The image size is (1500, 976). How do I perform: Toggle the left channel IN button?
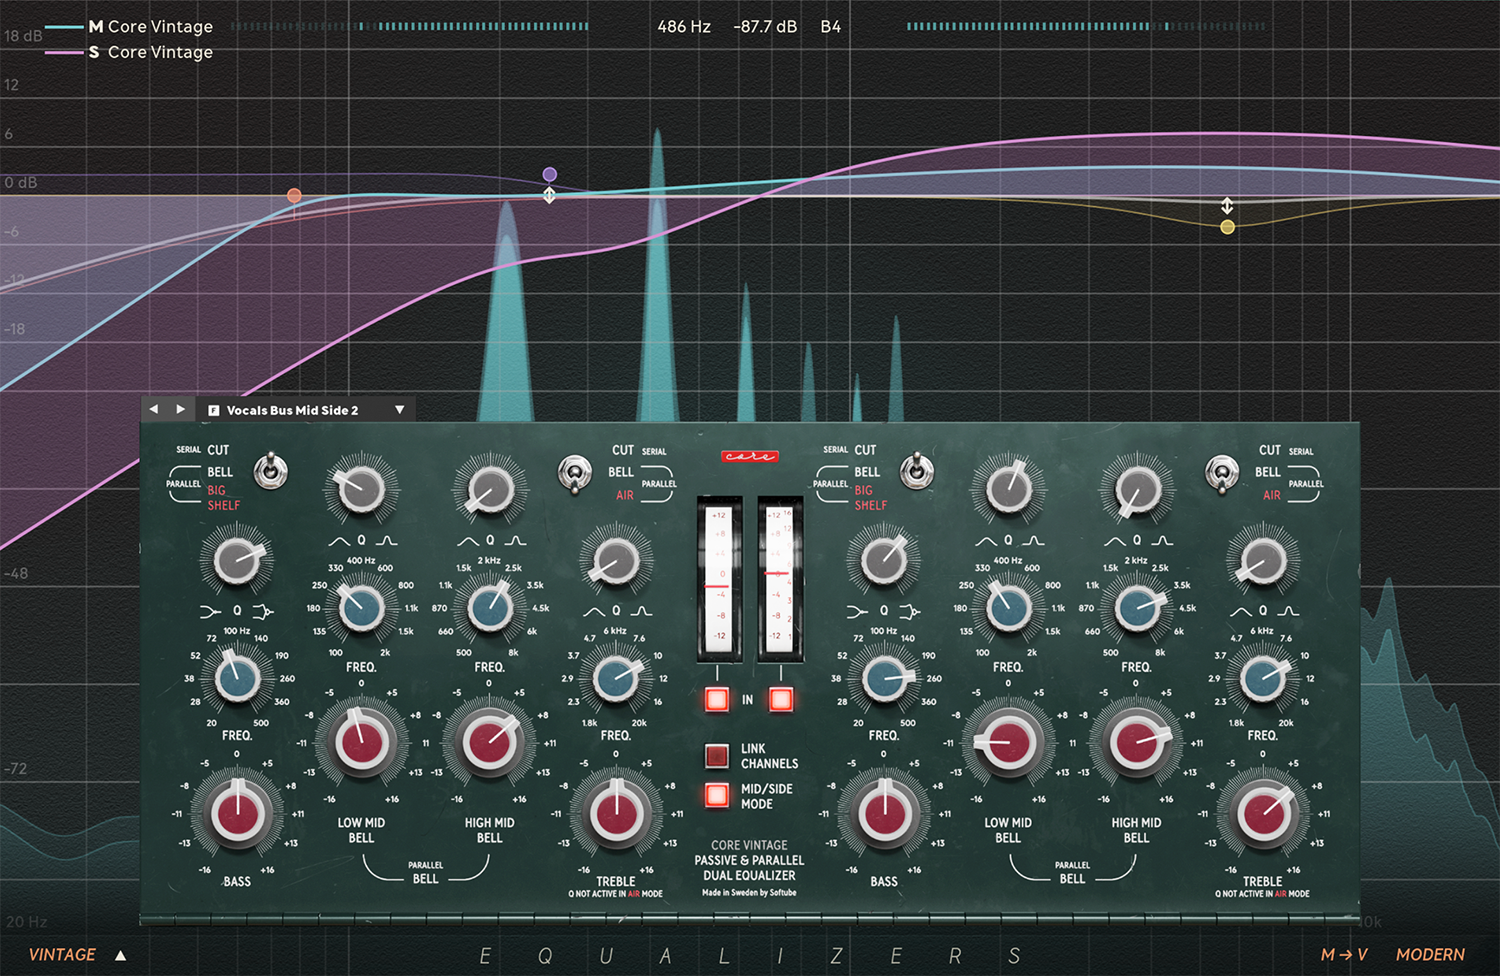click(x=716, y=699)
